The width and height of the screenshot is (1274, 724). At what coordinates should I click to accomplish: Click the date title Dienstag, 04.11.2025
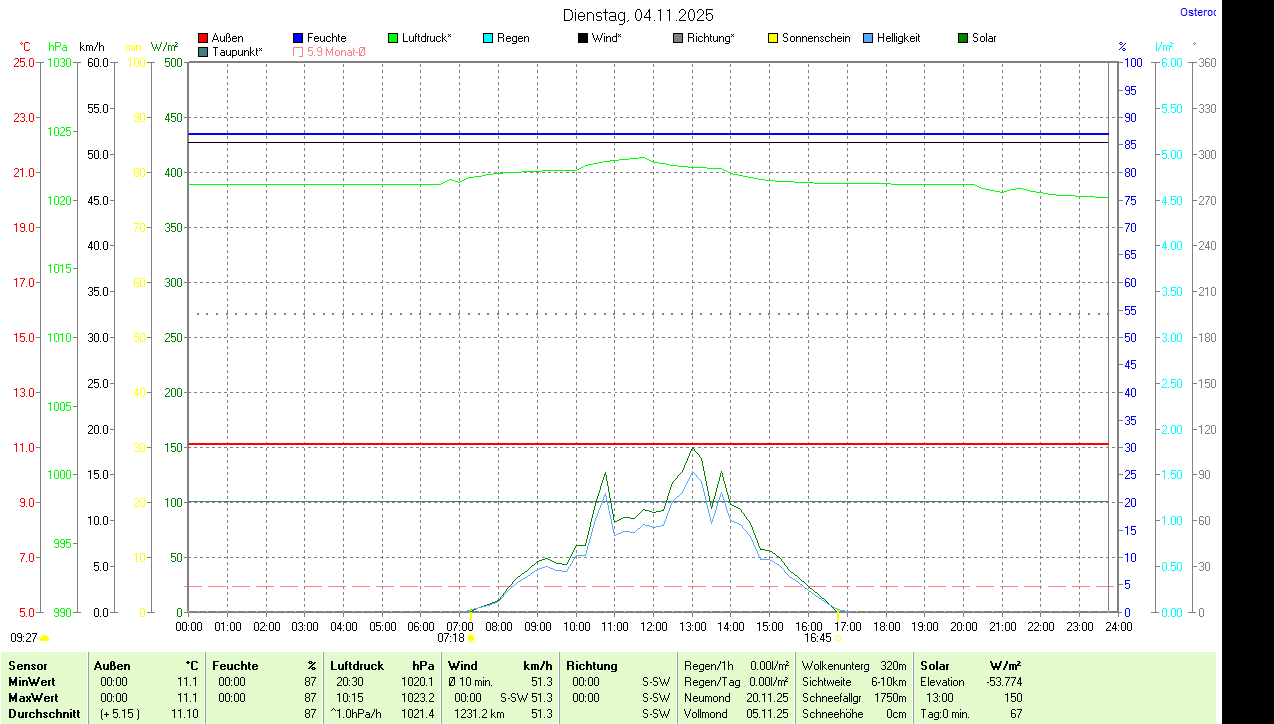coord(638,15)
